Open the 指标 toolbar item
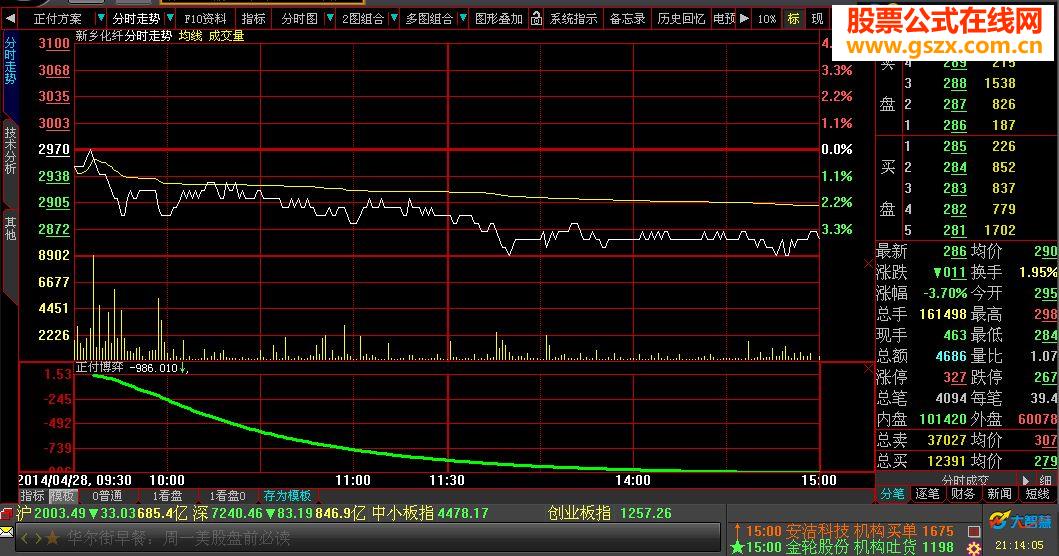This screenshot has height=556, width=1059. pyautogui.click(x=254, y=19)
